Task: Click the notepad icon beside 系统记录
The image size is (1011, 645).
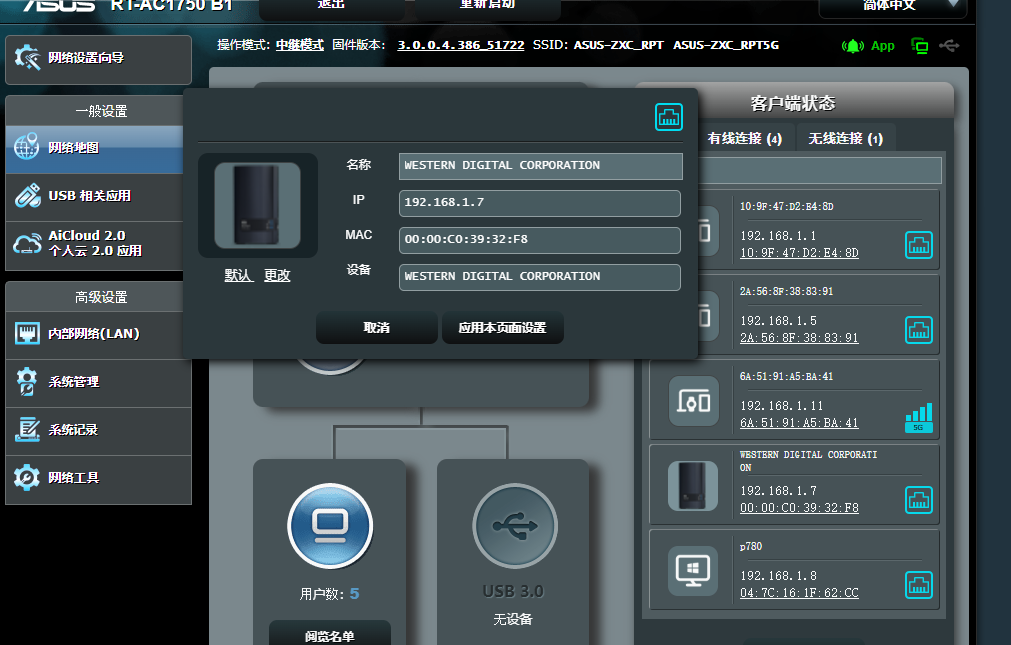Action: [27, 430]
